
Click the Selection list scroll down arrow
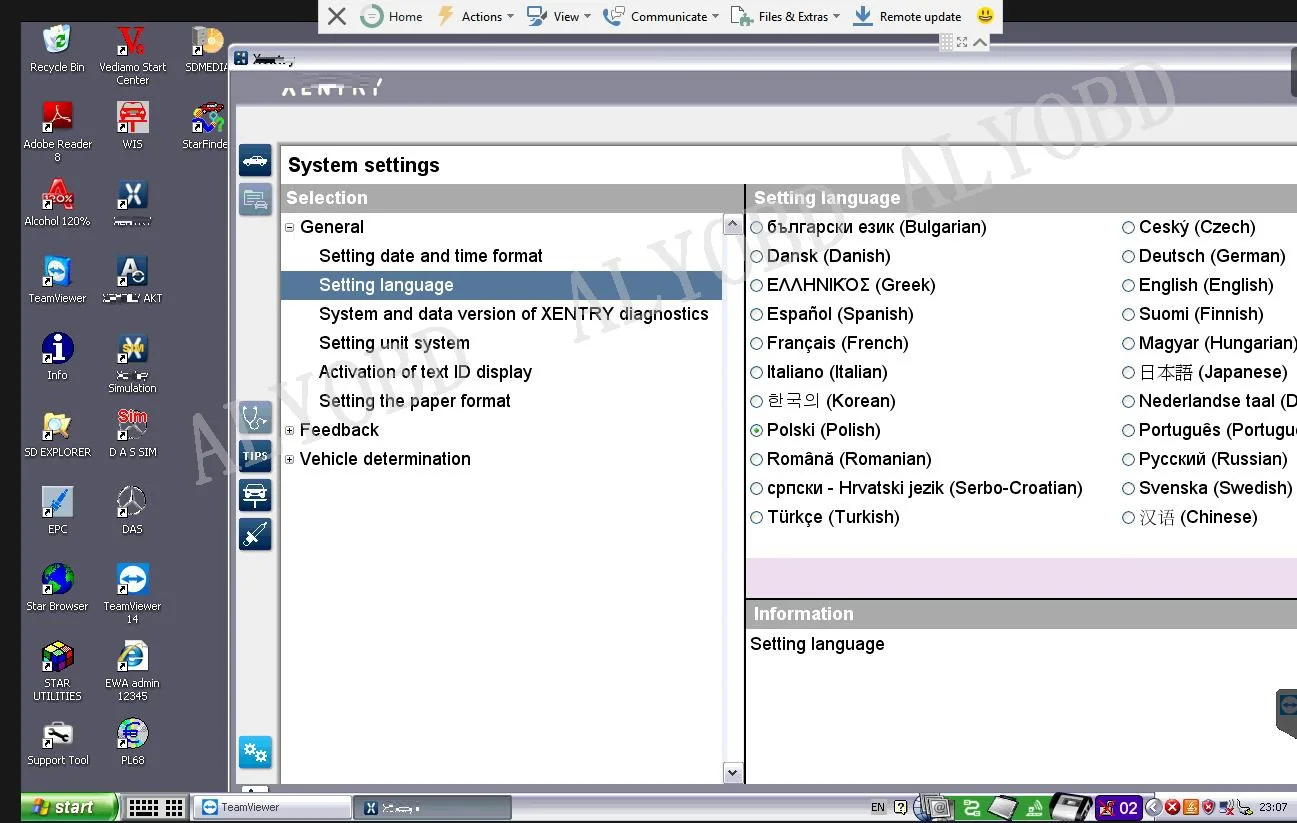click(x=732, y=772)
